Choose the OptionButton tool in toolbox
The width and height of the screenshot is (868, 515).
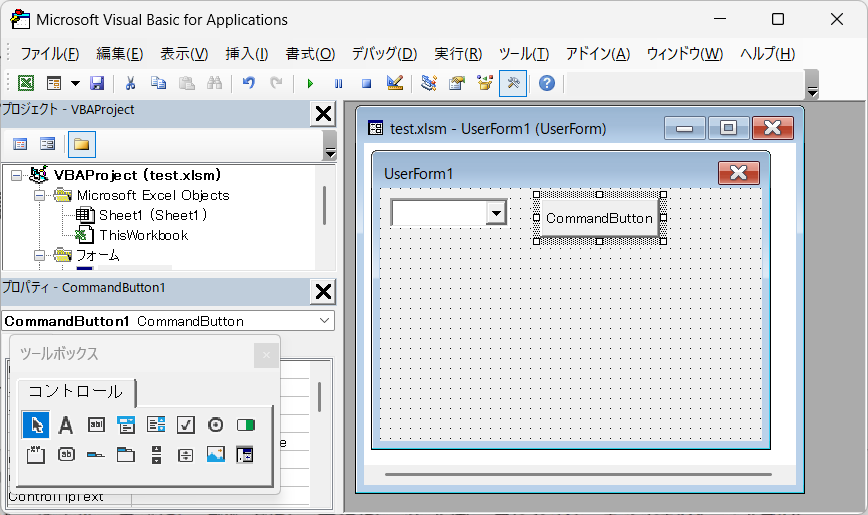(x=215, y=425)
